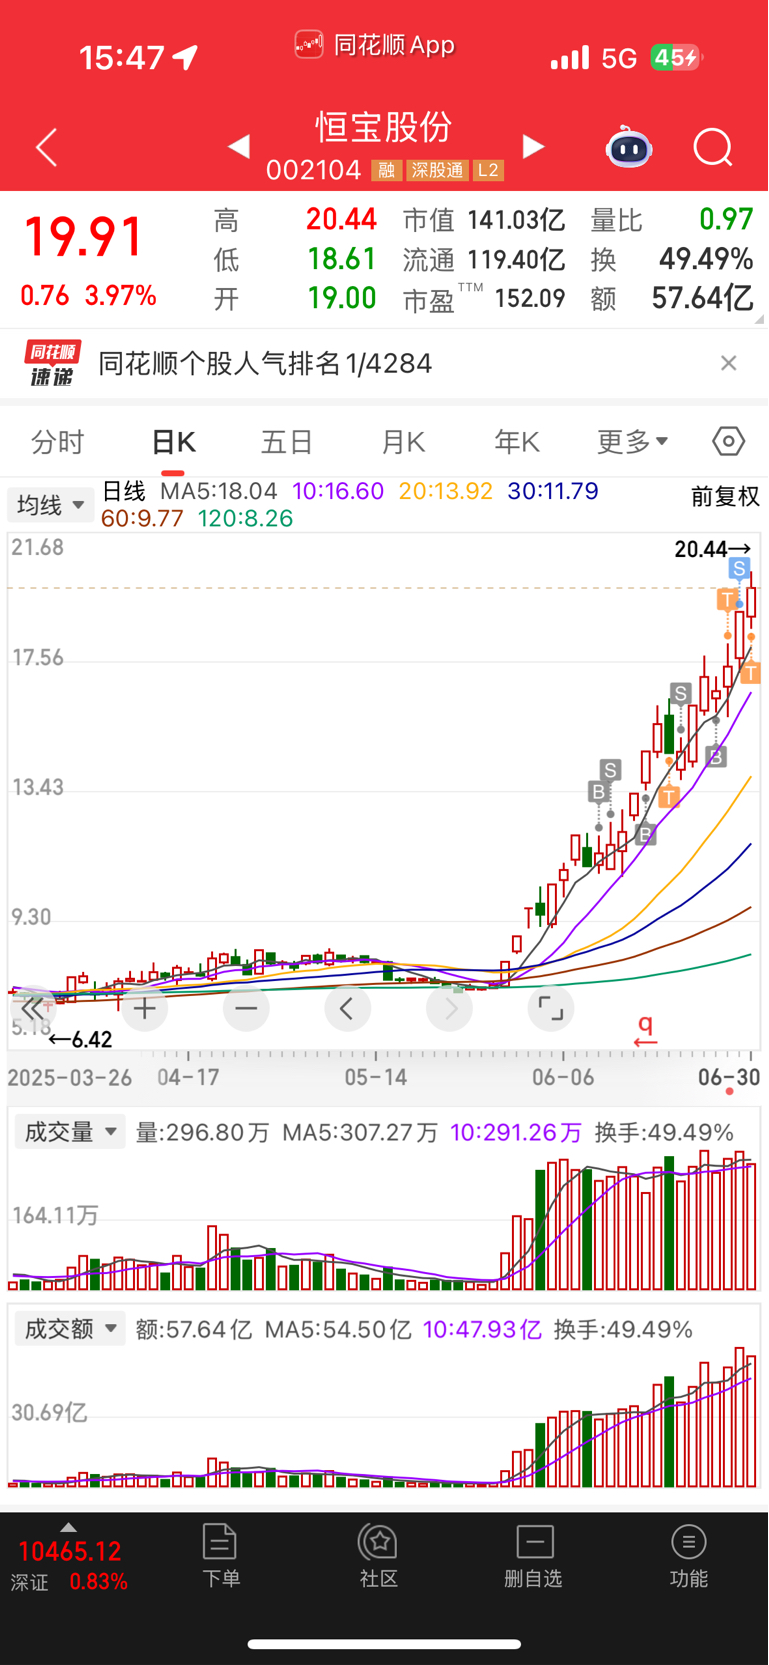Open the 功能 functions menu
The image size is (769, 1665).
click(689, 1556)
